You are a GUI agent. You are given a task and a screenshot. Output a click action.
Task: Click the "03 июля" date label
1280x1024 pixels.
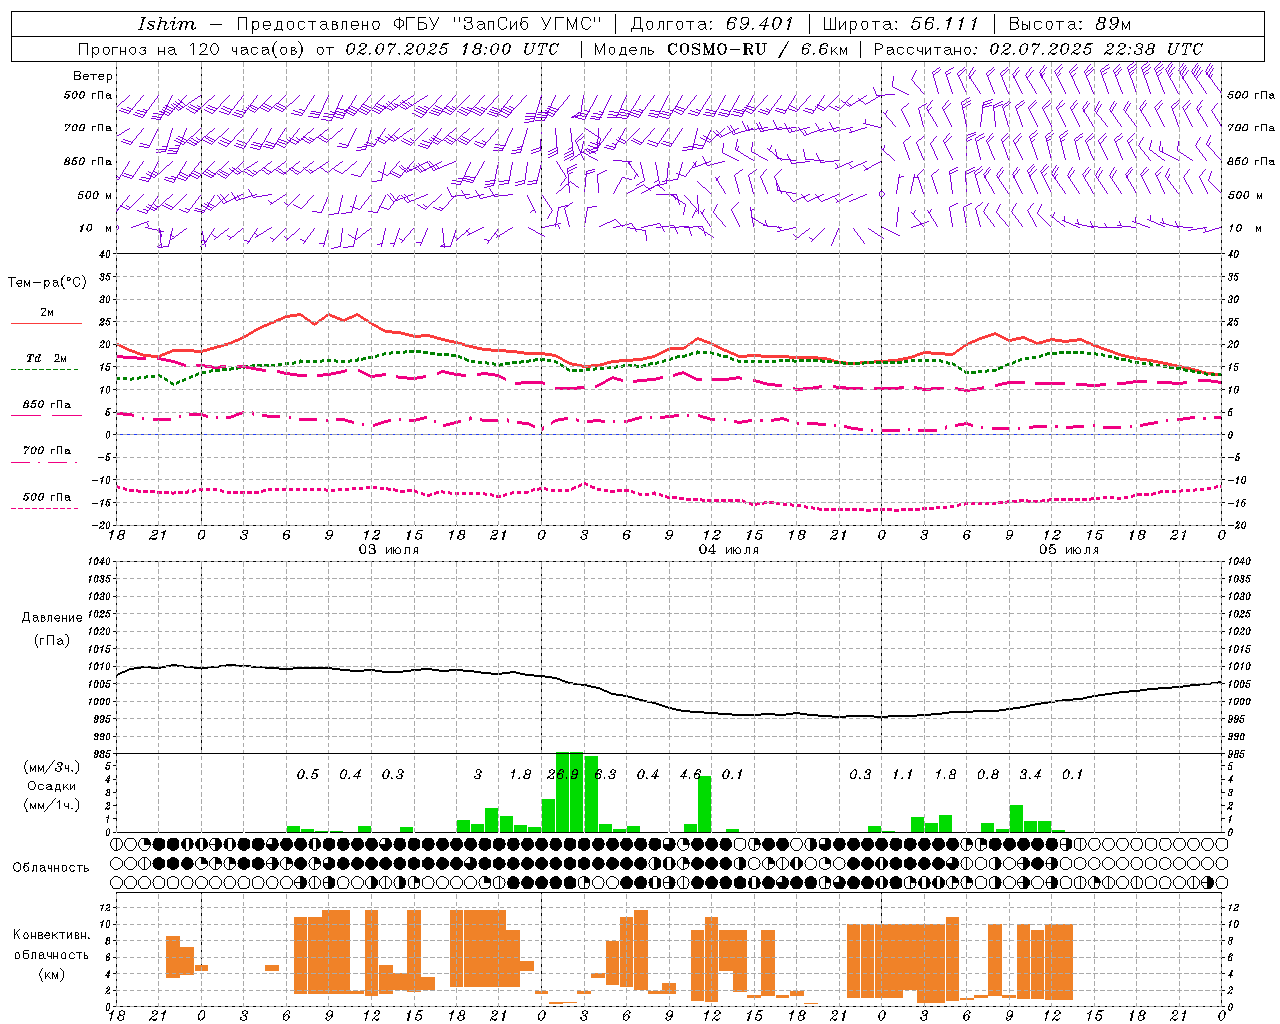[x=389, y=550]
